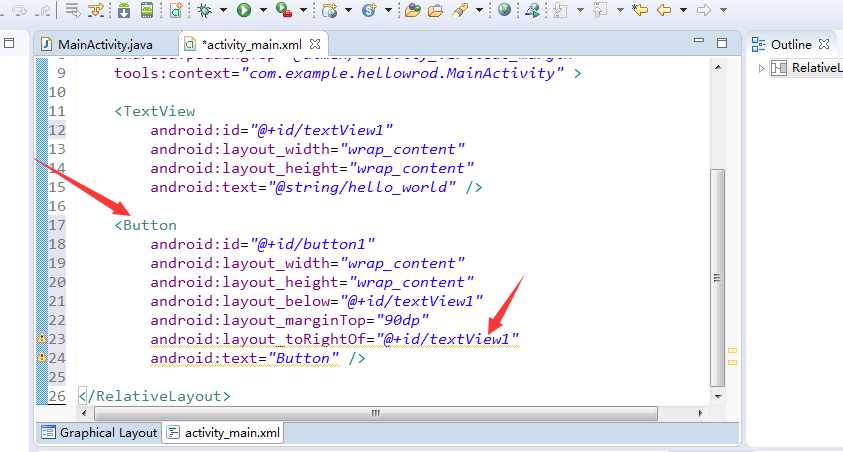The width and height of the screenshot is (843, 452).
Task: Click the lower warning mark in overview ruler
Action: pos(732,362)
